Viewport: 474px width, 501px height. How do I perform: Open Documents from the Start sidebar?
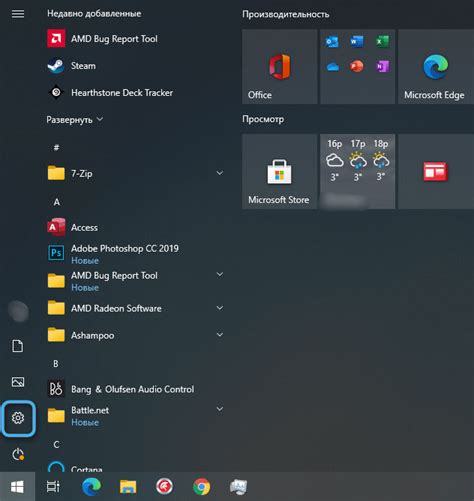[18, 346]
